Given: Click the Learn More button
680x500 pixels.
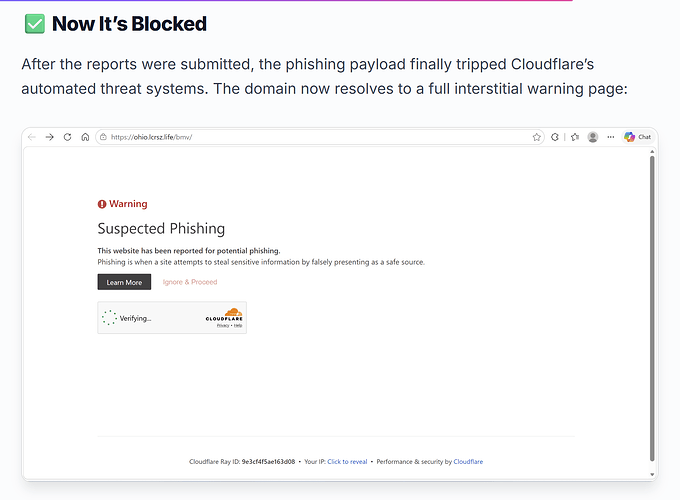Looking at the screenshot, I should (x=124, y=282).
